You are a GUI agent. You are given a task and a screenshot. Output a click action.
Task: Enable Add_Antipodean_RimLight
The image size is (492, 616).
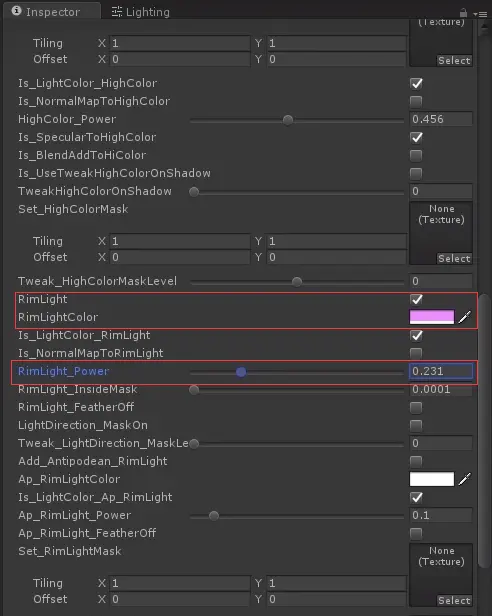416,461
